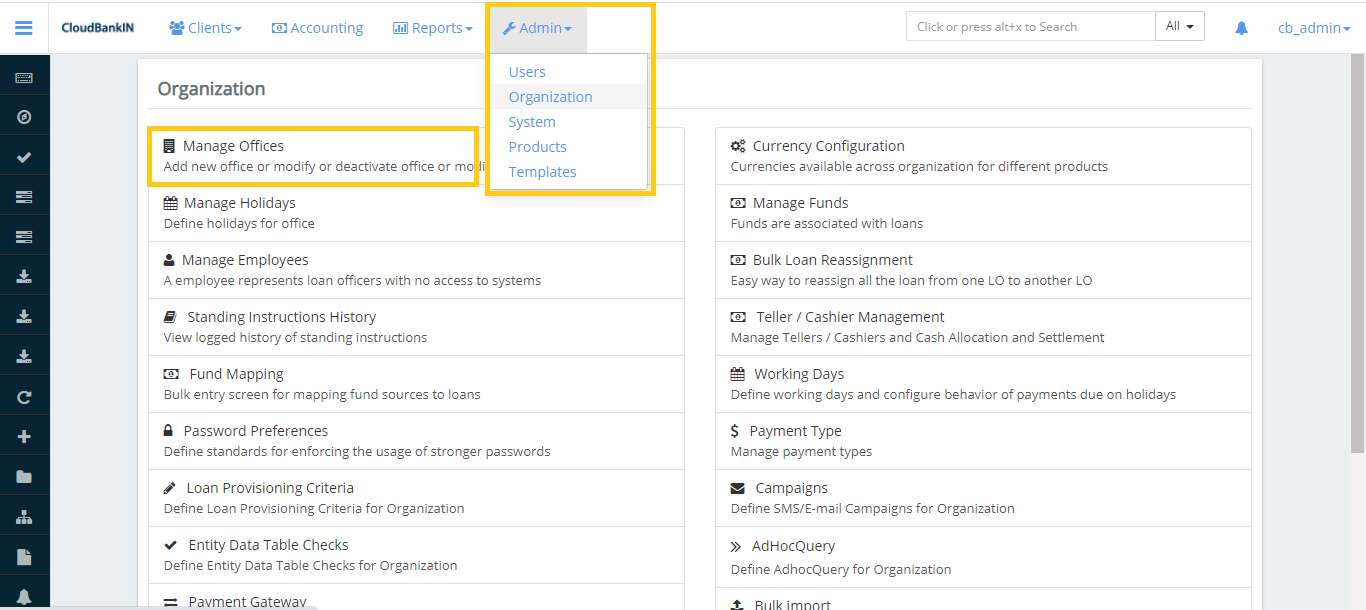Click the refresh icon in the left sidebar
Viewport: 1366px width, 610px height.
click(24, 397)
